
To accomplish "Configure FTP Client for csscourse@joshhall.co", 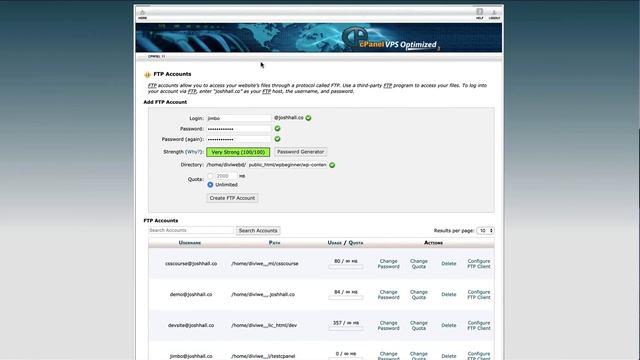I will pos(479,264).
